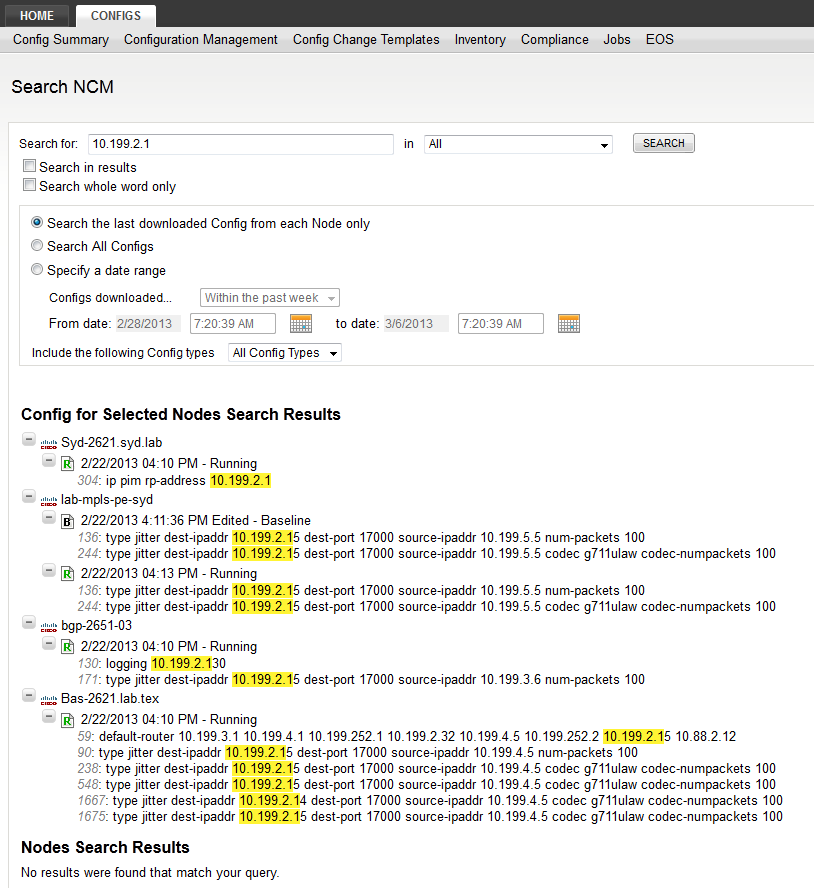The image size is (814, 888).
Task: Select the Running config icon for Bas-2621.lab.tex
Action: 68,719
